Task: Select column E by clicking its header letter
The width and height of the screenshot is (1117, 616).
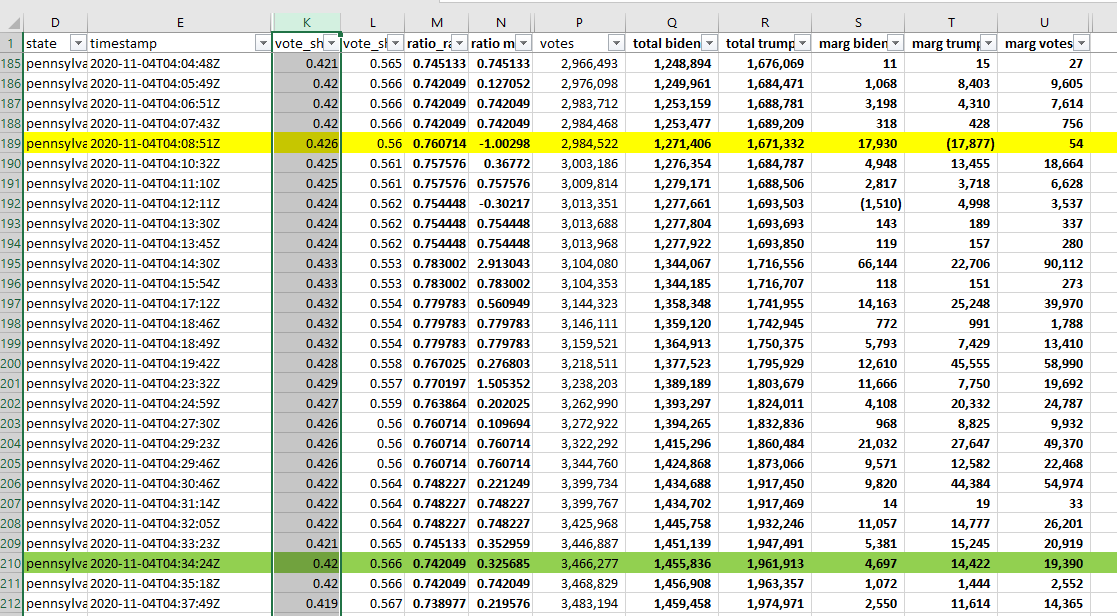Action: point(180,22)
